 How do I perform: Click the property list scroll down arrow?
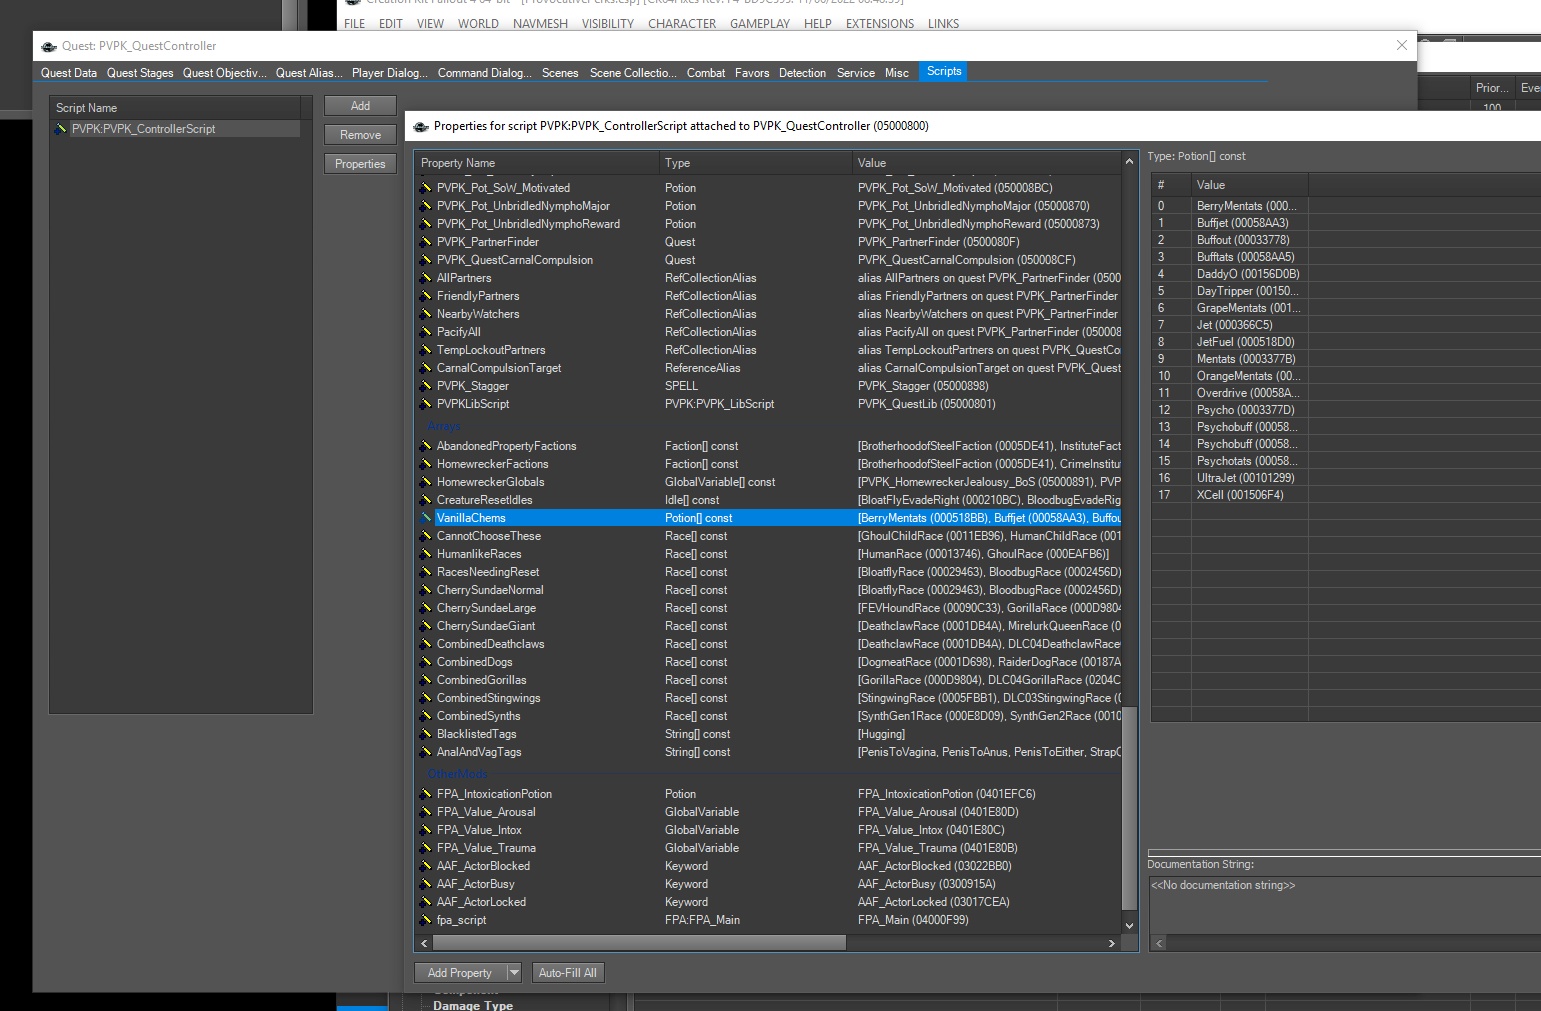click(x=1130, y=926)
